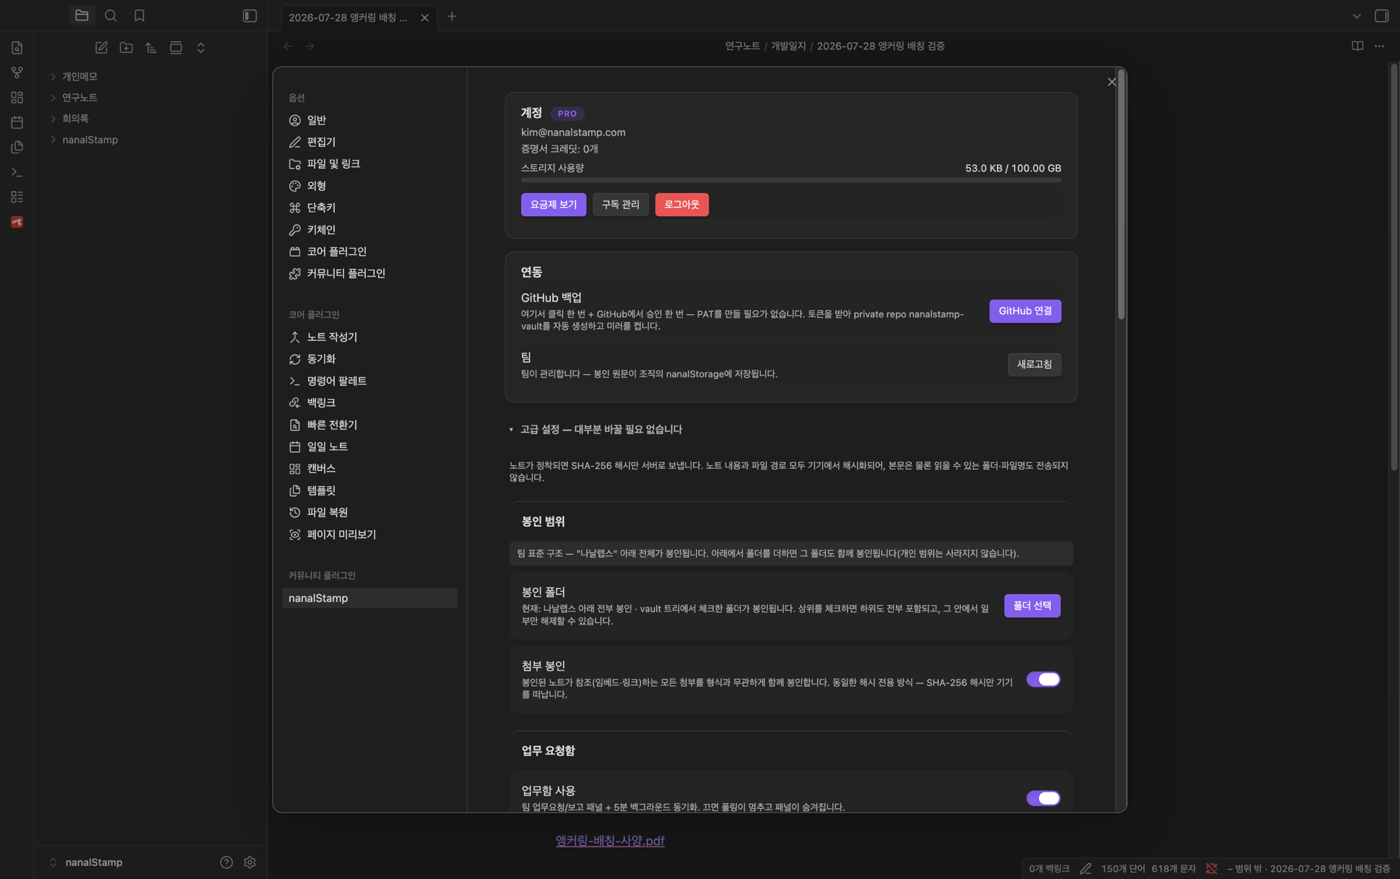Open the help icon at bottom left
Screen dimensions: 1400x879
[227, 862]
